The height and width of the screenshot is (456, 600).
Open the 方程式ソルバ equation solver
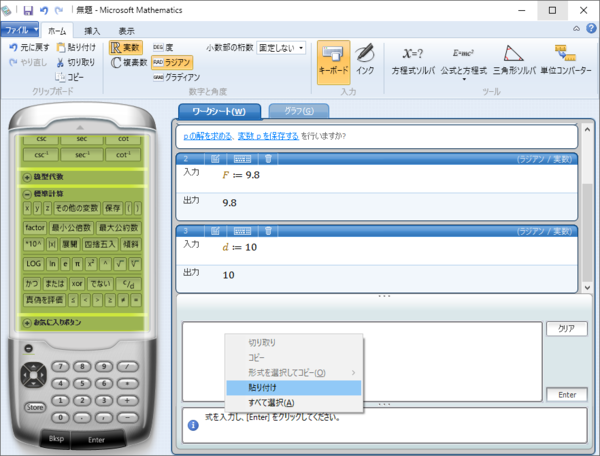[x=413, y=60]
